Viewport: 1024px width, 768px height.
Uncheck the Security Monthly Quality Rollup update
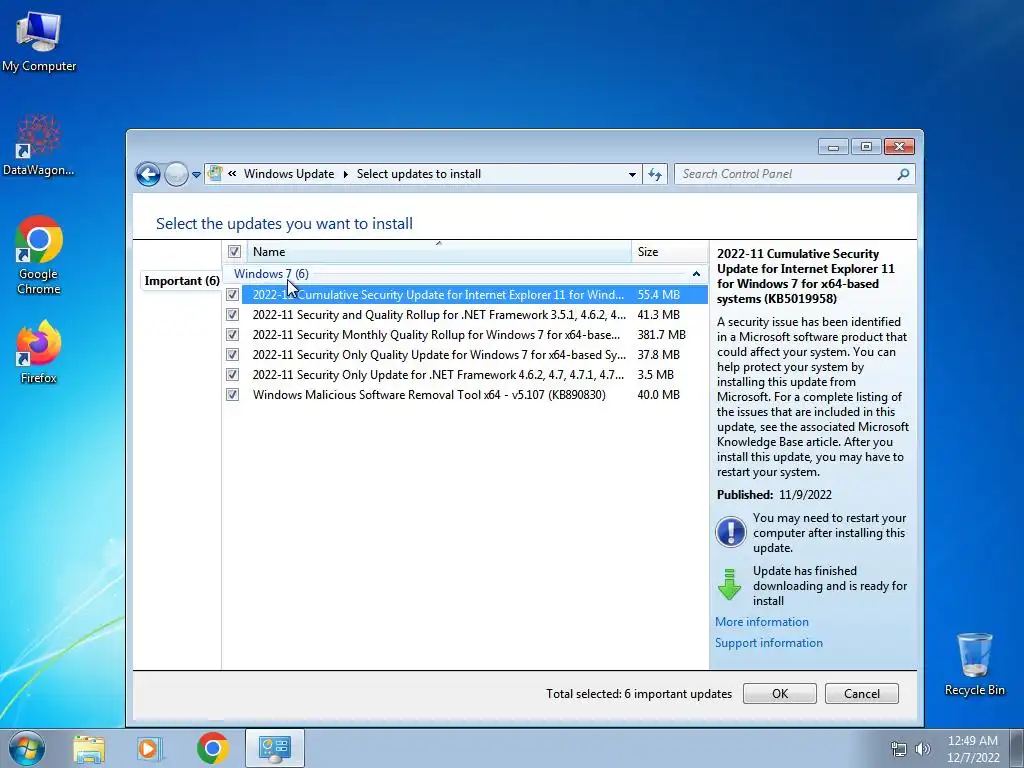[232, 334]
